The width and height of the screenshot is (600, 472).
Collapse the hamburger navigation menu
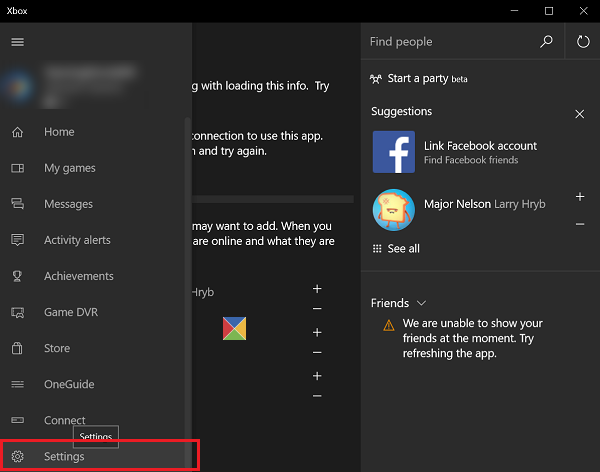click(x=17, y=42)
